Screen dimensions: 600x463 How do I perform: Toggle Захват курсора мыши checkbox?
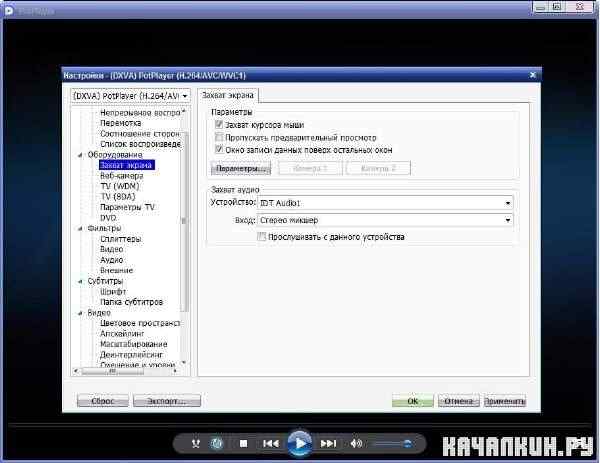[219, 125]
